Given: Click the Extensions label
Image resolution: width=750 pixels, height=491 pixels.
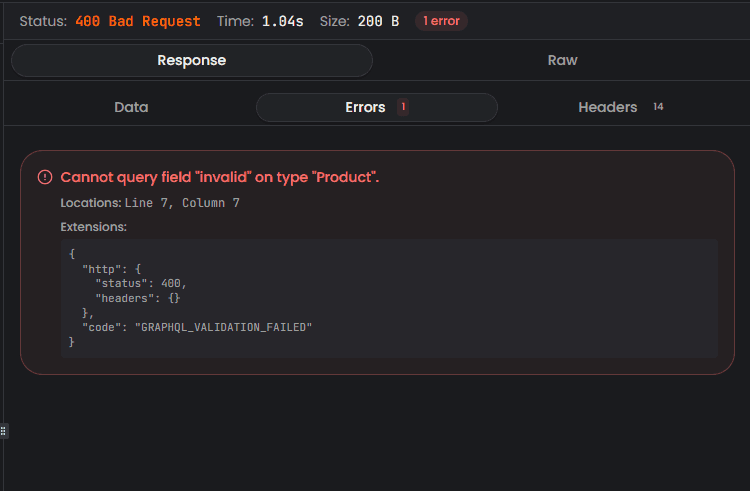Looking at the screenshot, I should pyautogui.click(x=93, y=227).
